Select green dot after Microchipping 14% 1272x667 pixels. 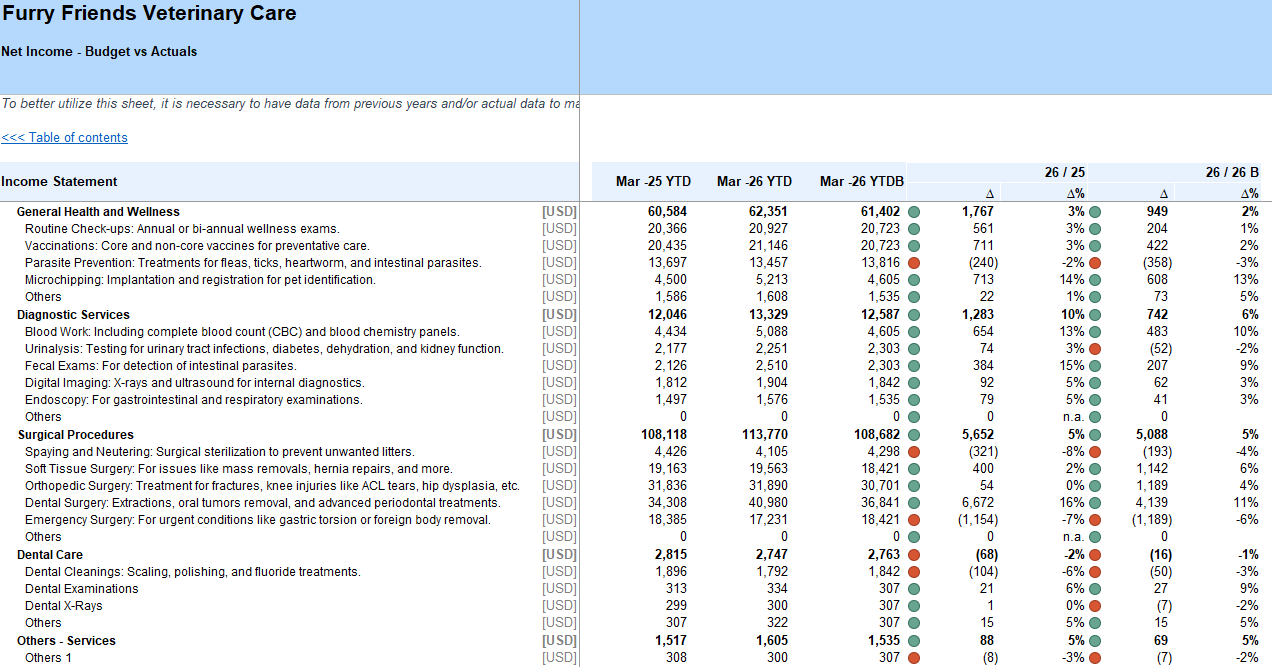1095,280
